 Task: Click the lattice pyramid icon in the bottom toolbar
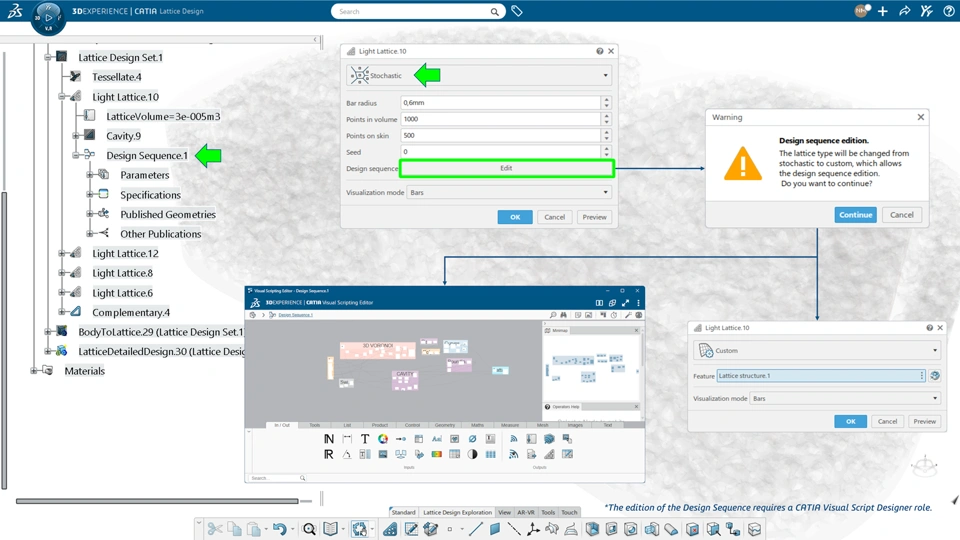(x=390, y=528)
